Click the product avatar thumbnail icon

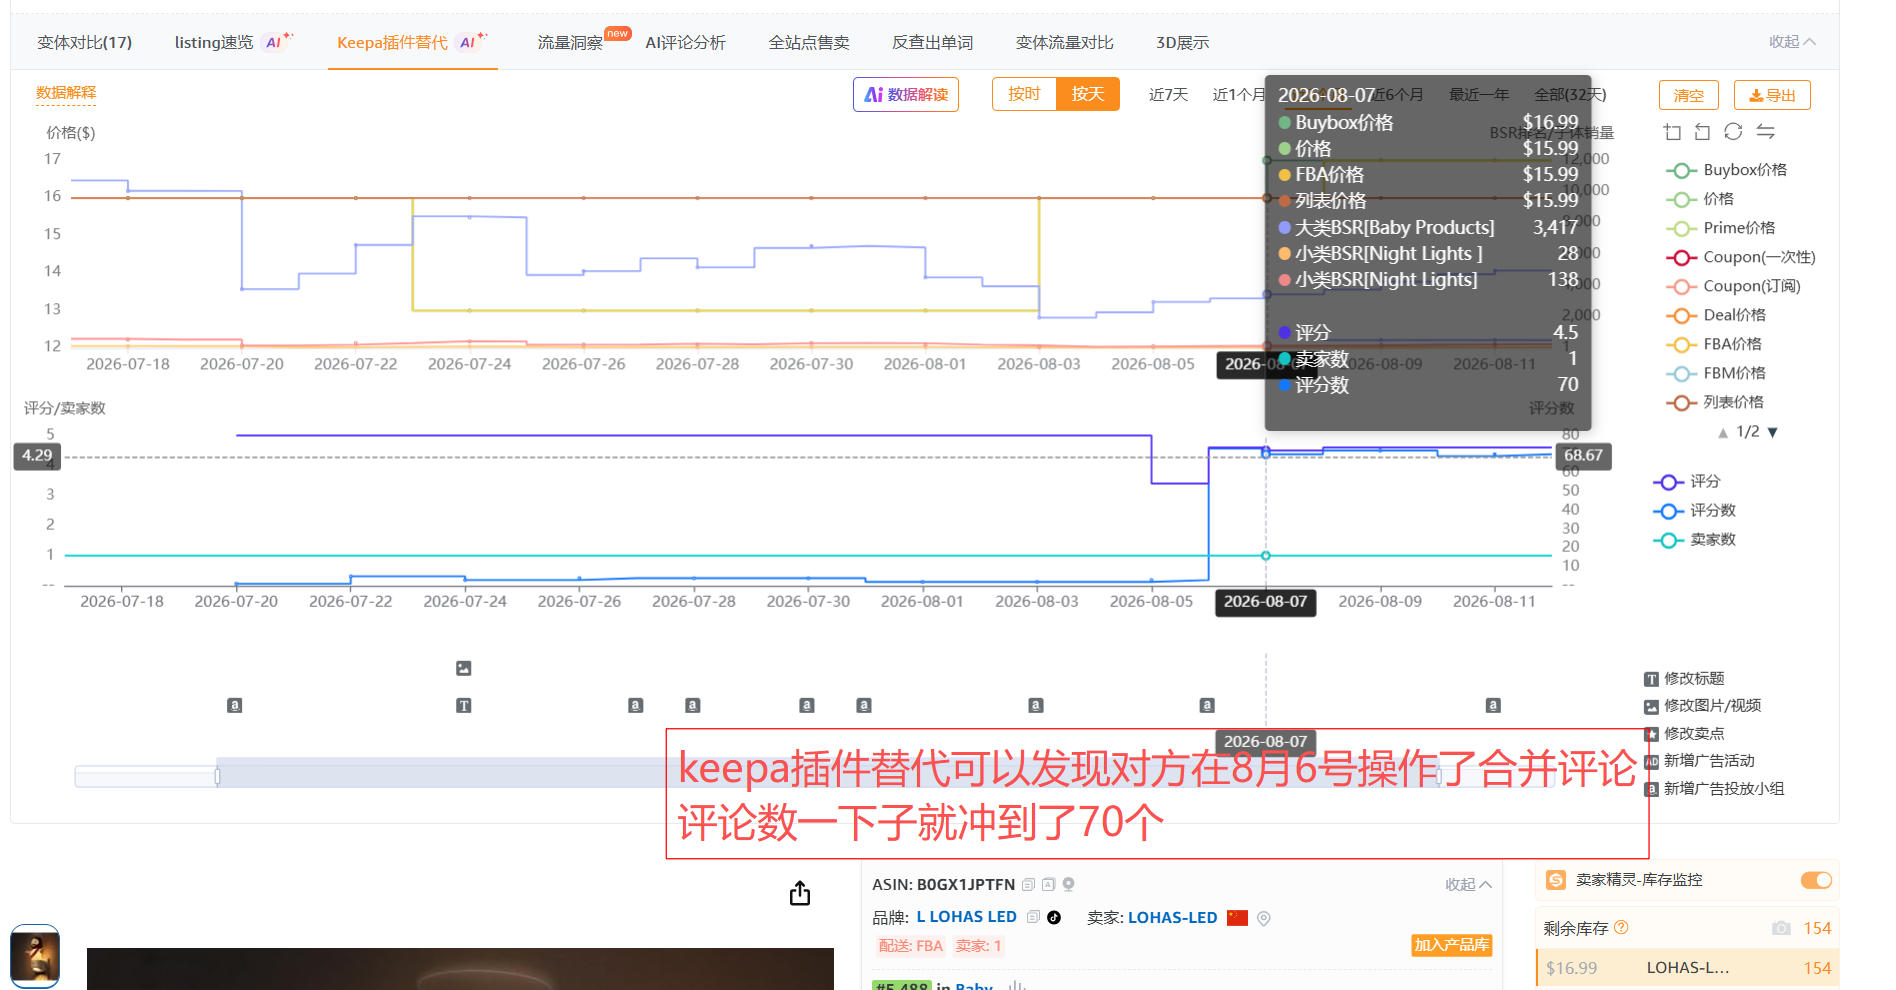coord(35,956)
